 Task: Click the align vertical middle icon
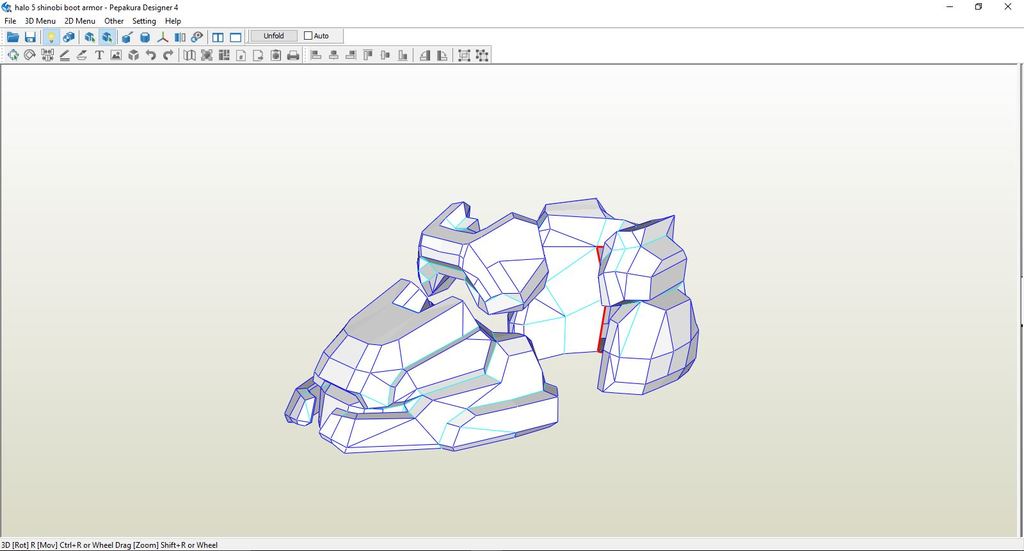(x=385, y=55)
